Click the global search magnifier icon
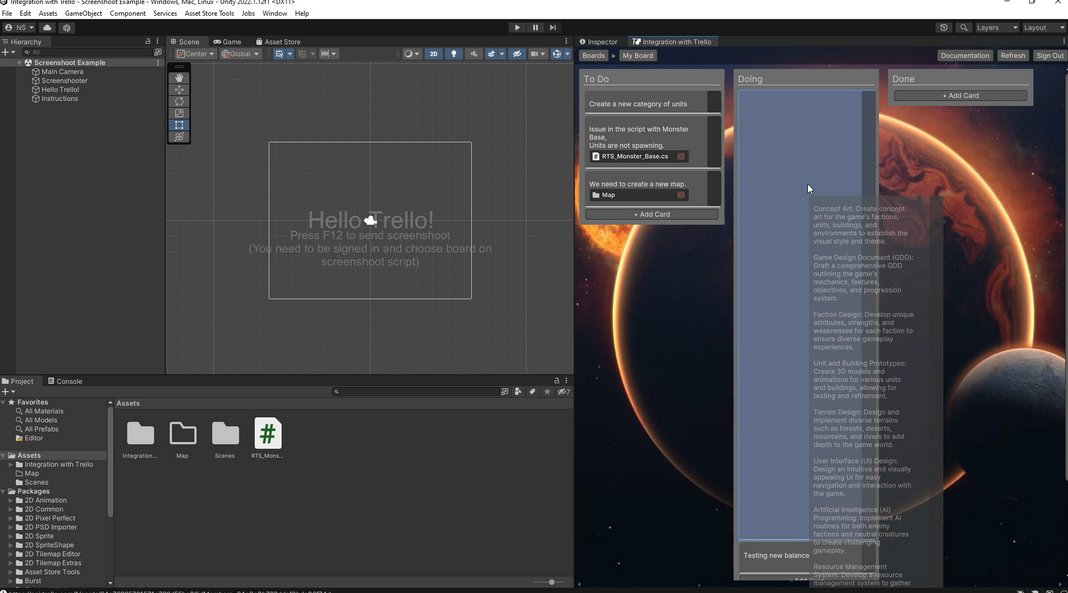 click(x=963, y=28)
